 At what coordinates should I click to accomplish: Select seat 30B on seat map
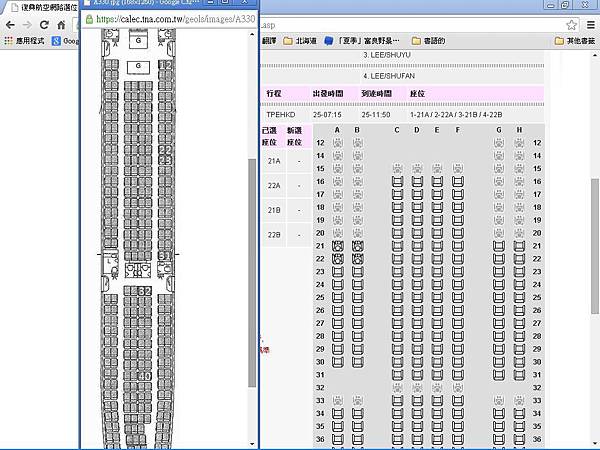tap(357, 362)
